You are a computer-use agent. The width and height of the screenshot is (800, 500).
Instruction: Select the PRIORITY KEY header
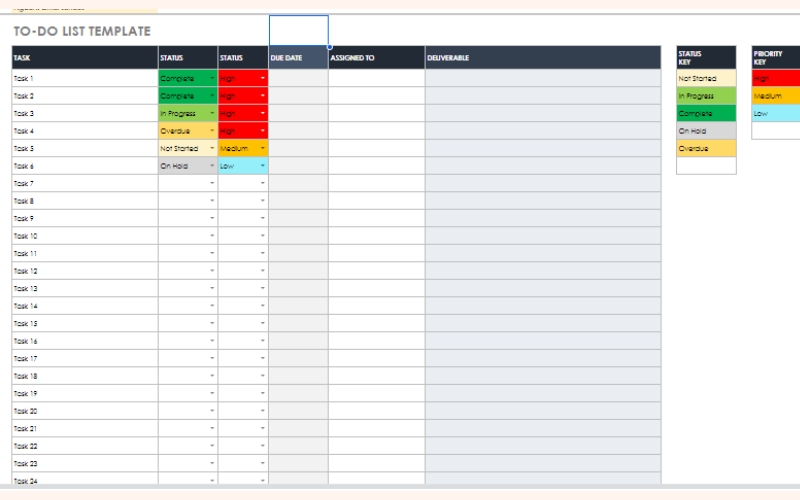[776, 58]
